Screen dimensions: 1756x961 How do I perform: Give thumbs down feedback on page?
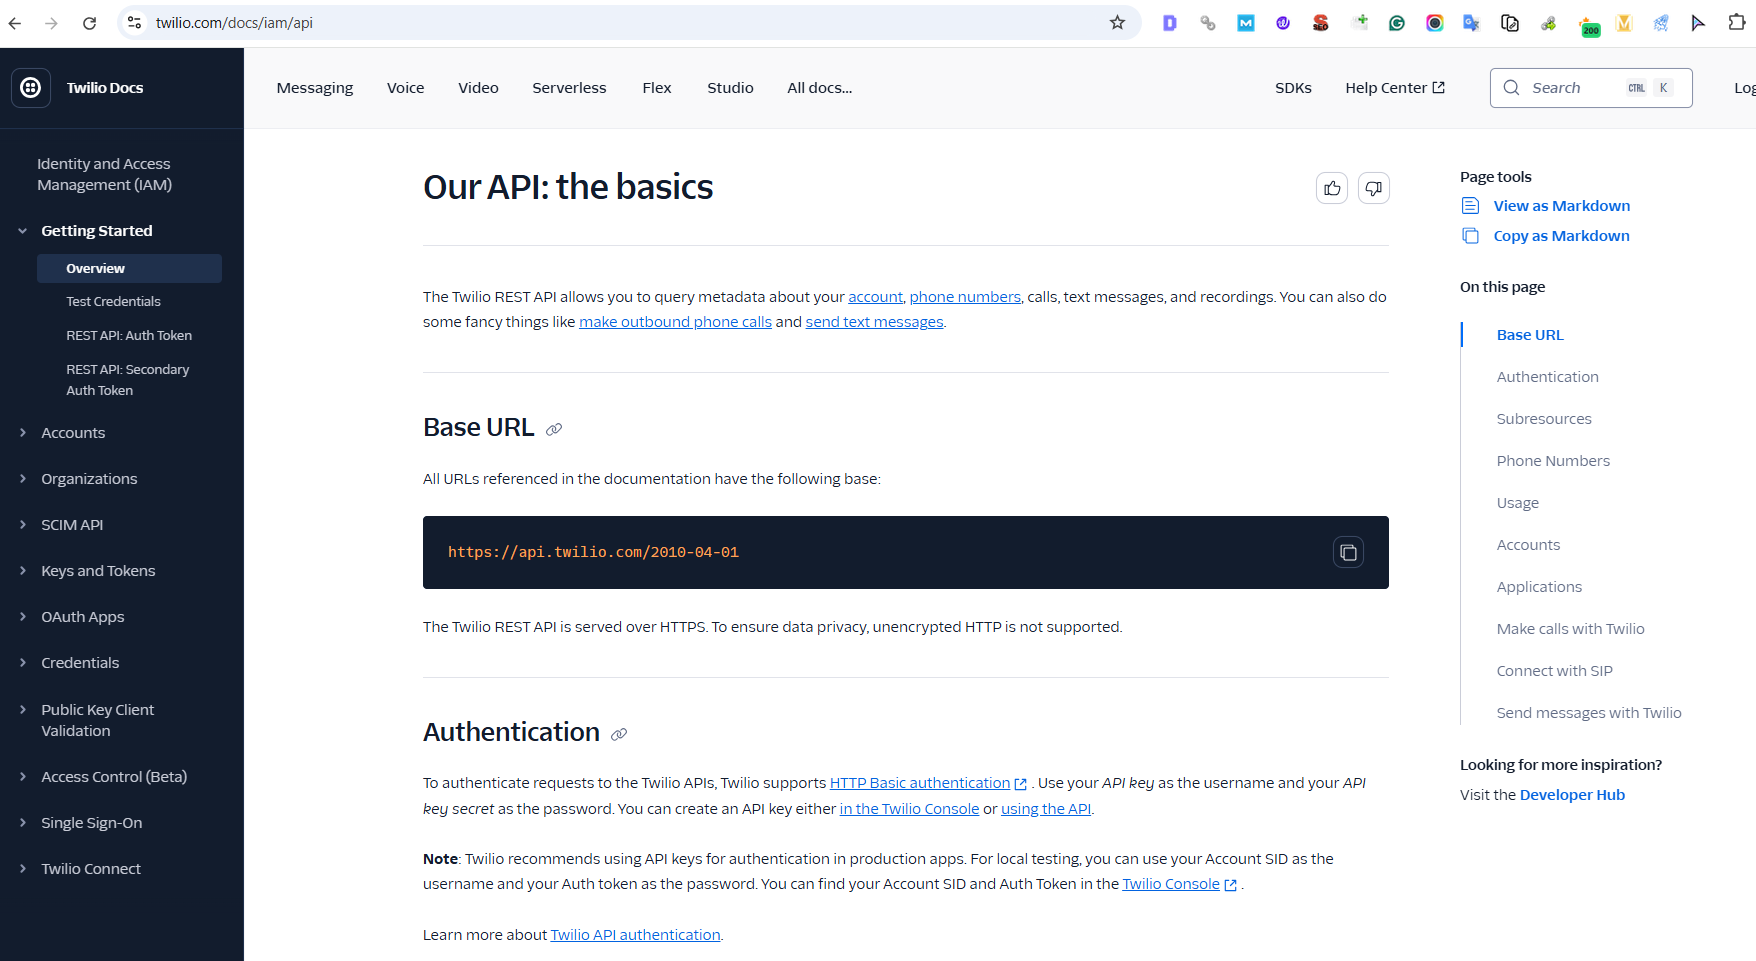[x=1374, y=188]
